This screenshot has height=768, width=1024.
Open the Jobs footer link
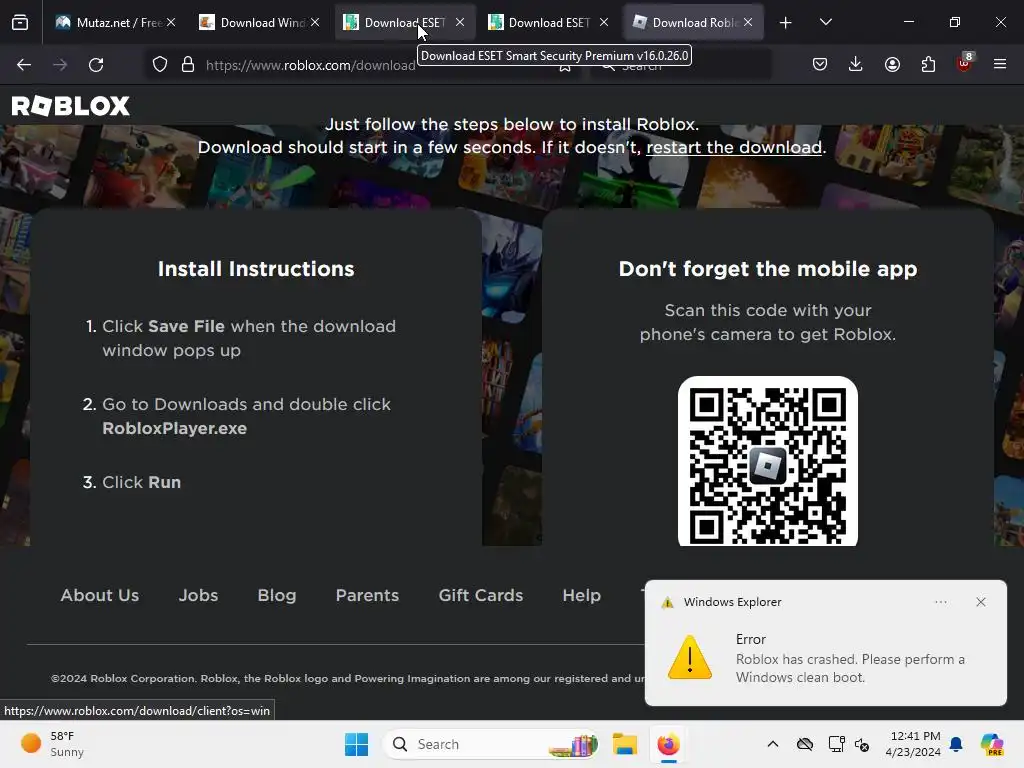199,596
